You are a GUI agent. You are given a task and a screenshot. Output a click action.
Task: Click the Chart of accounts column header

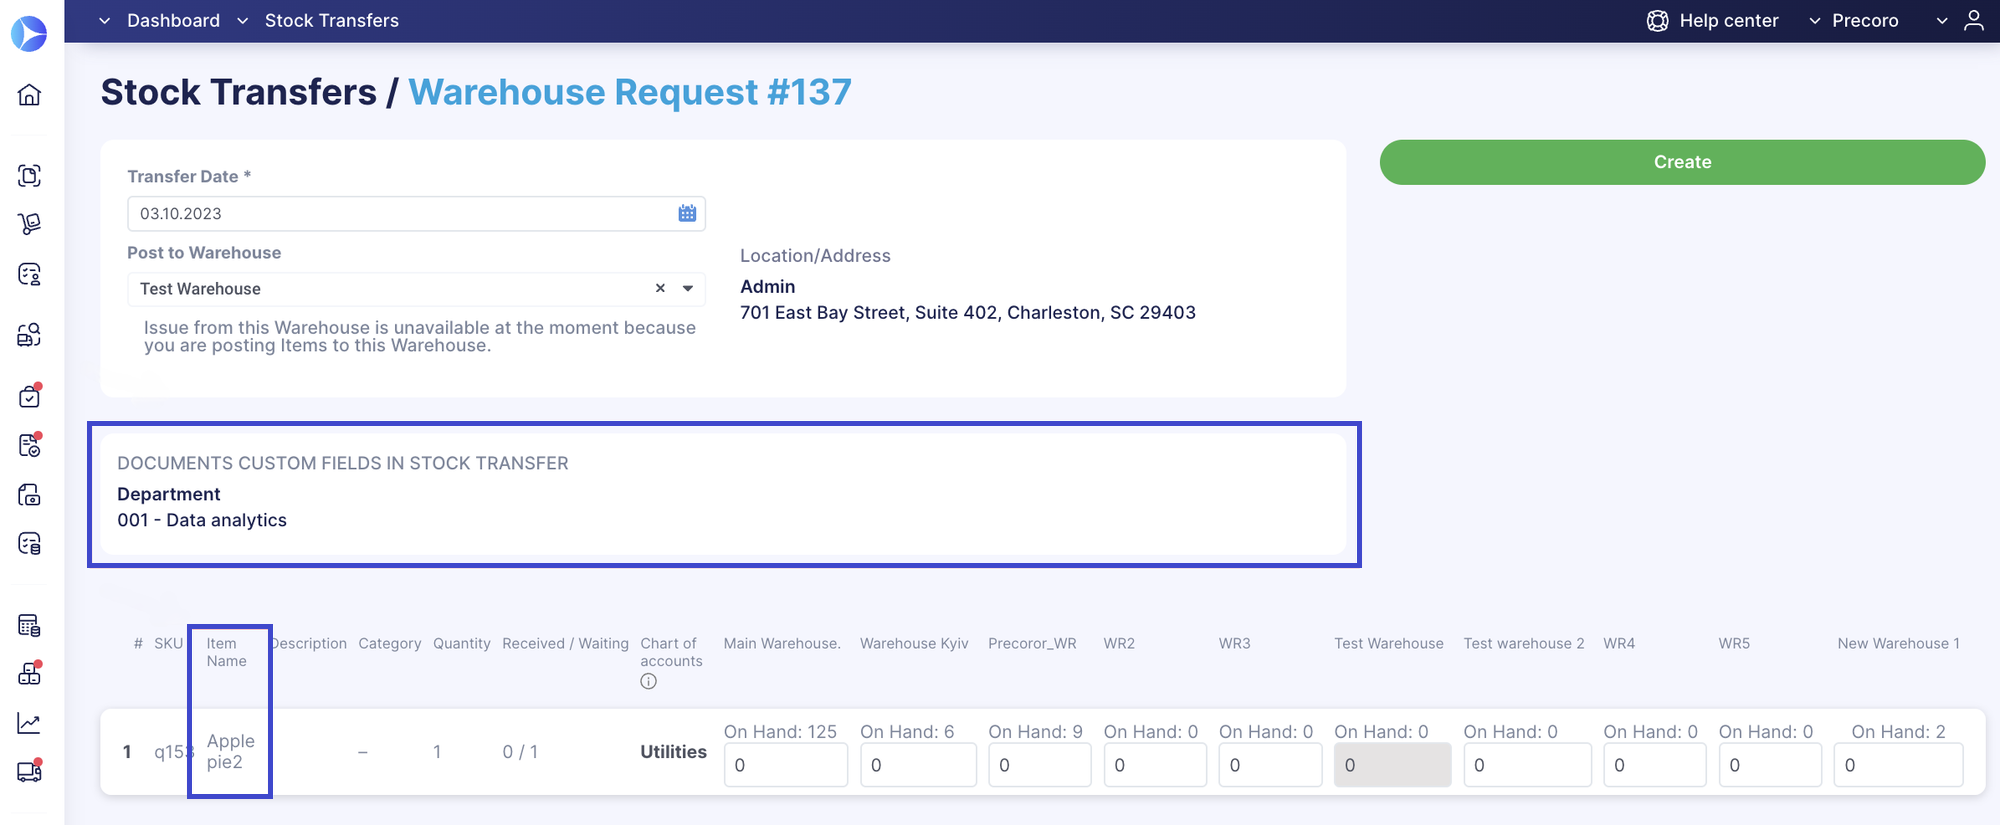(671, 652)
